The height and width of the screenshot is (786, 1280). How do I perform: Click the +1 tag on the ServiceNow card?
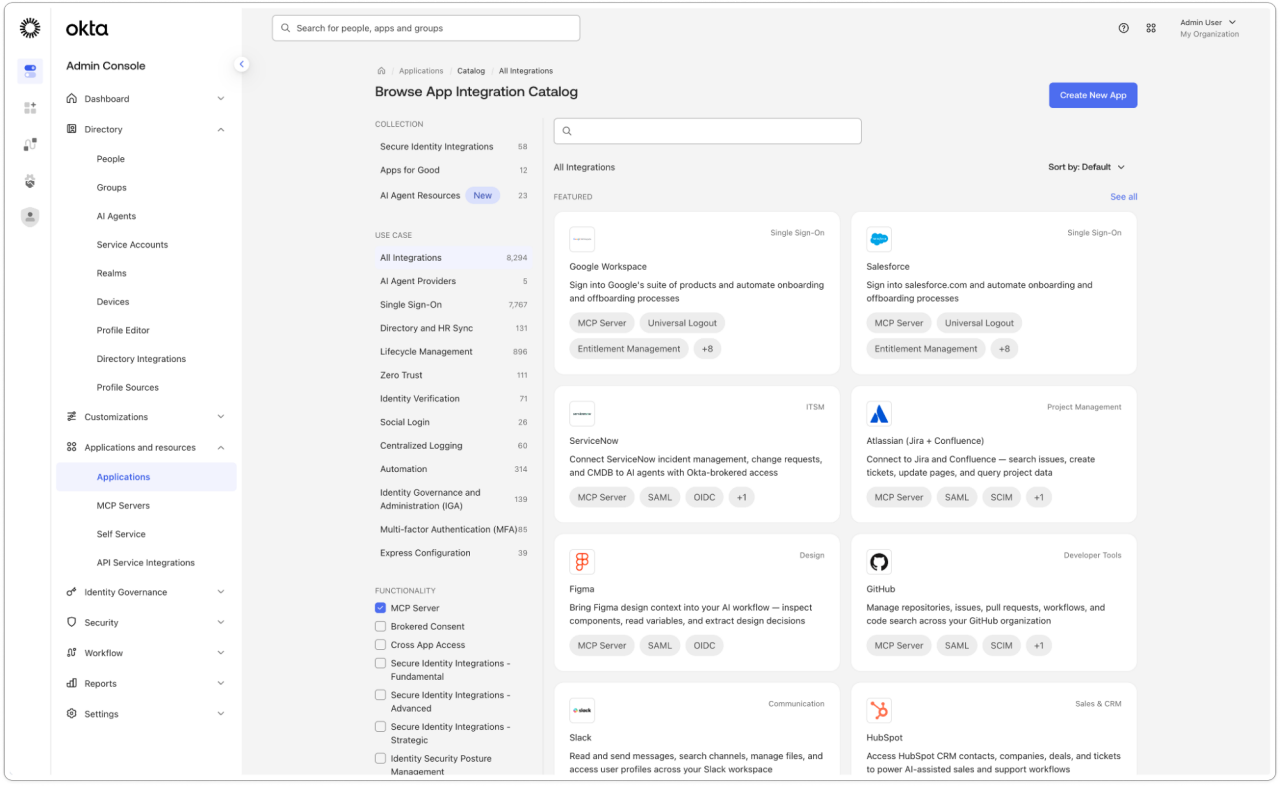741,497
